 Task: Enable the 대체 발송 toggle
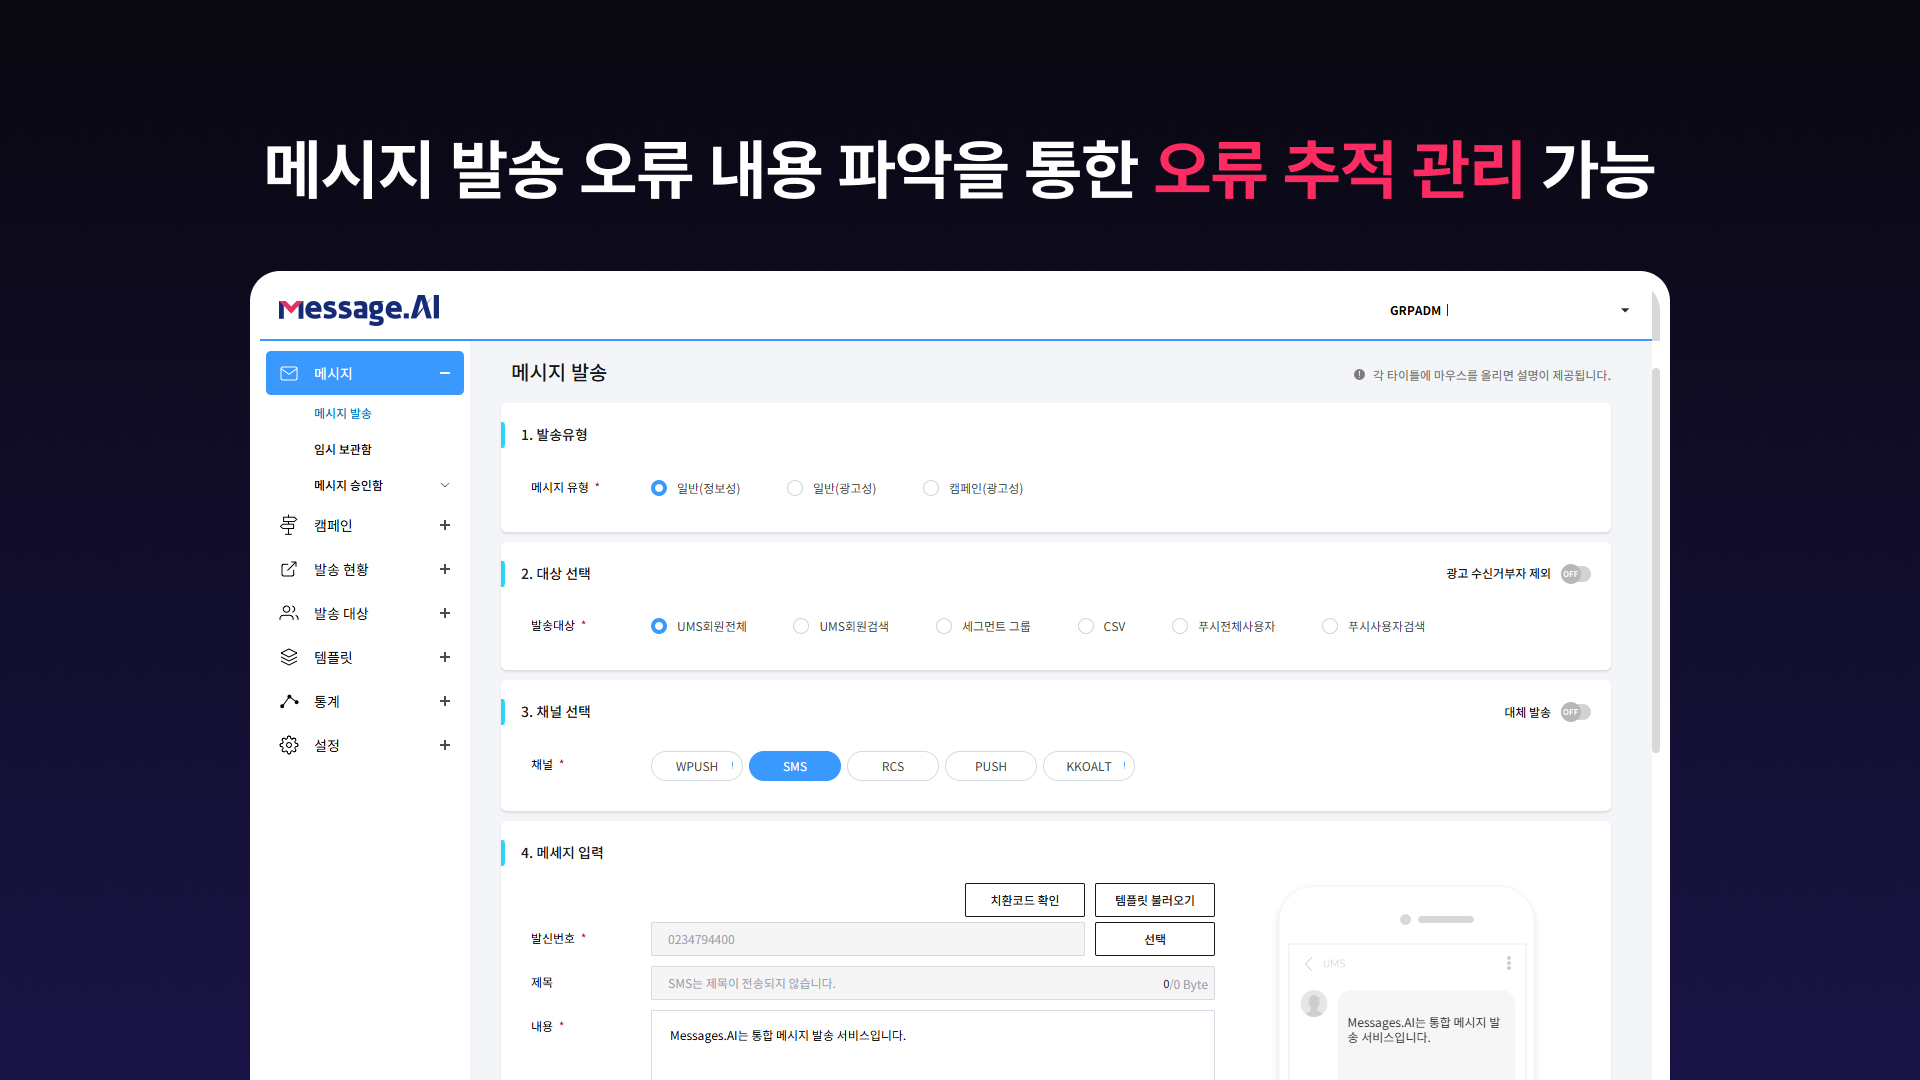click(1575, 712)
